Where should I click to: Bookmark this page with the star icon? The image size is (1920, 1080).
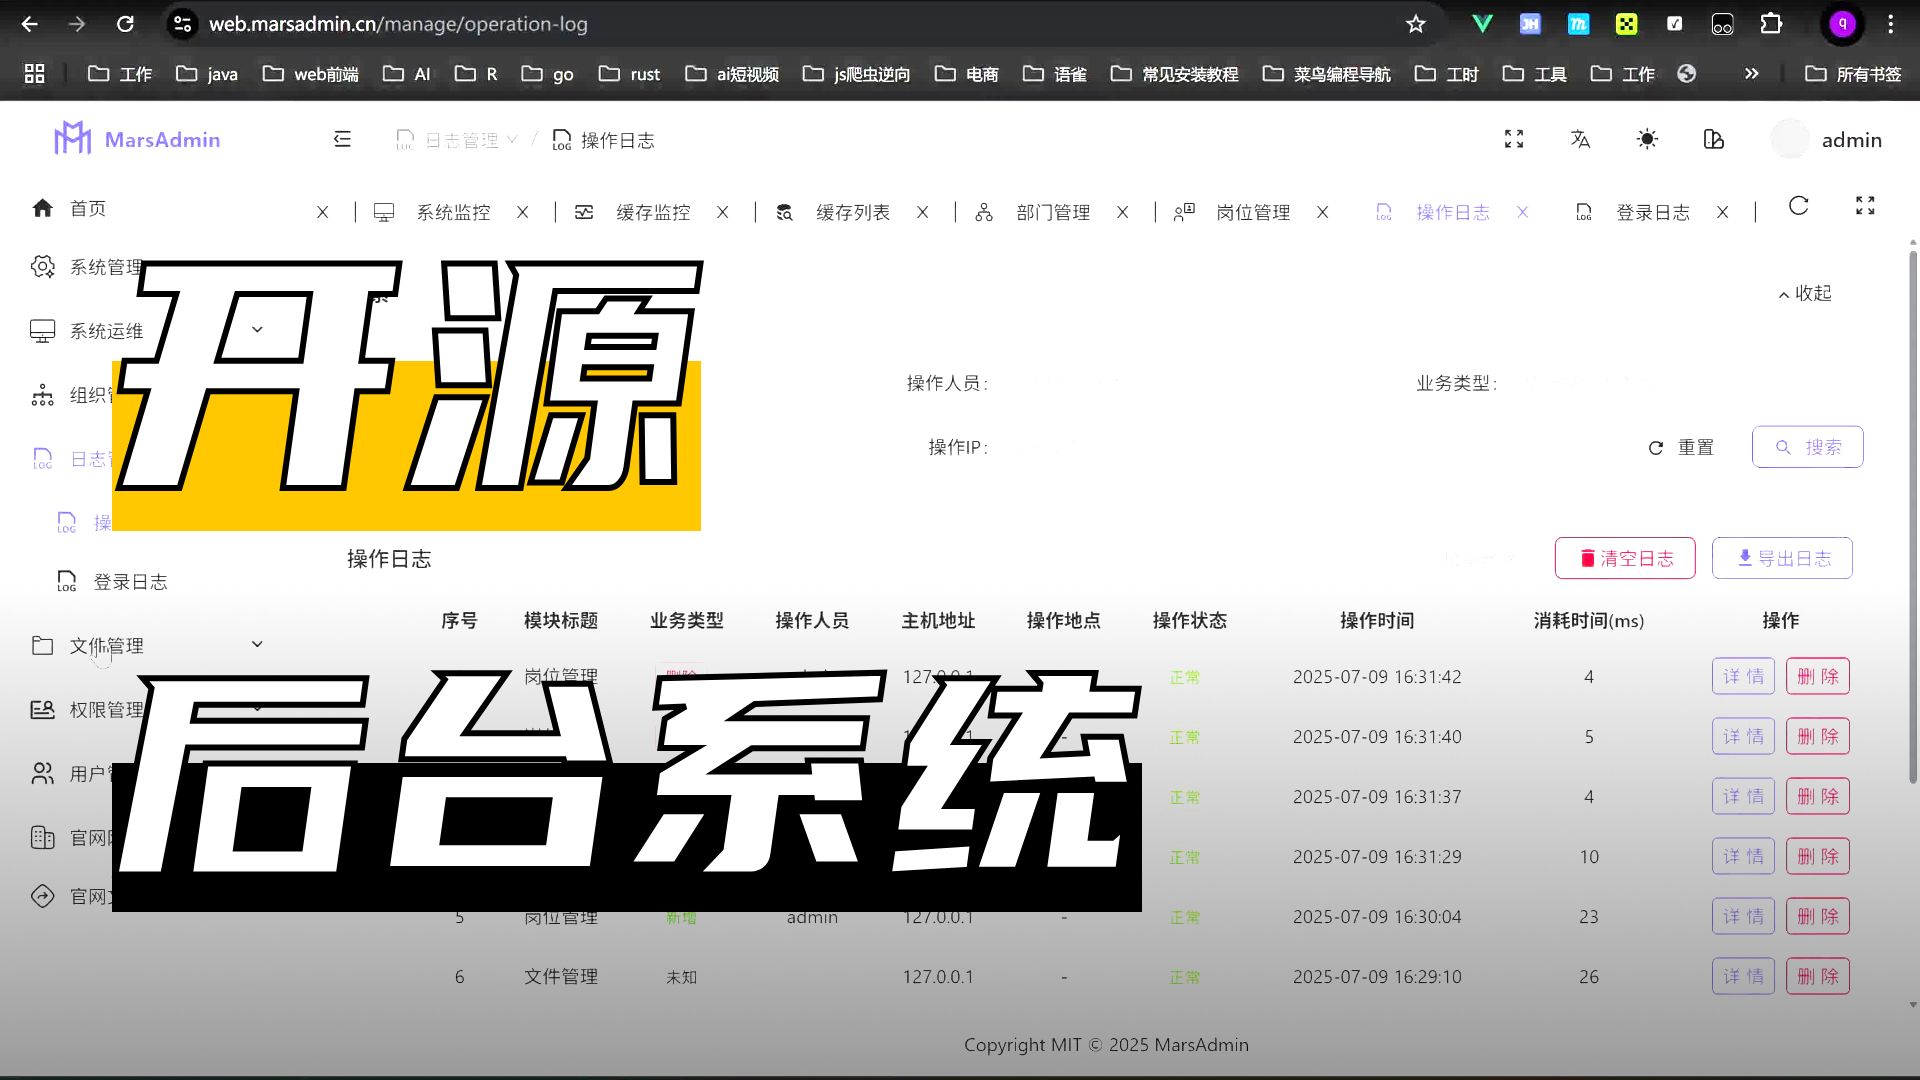(x=1415, y=24)
